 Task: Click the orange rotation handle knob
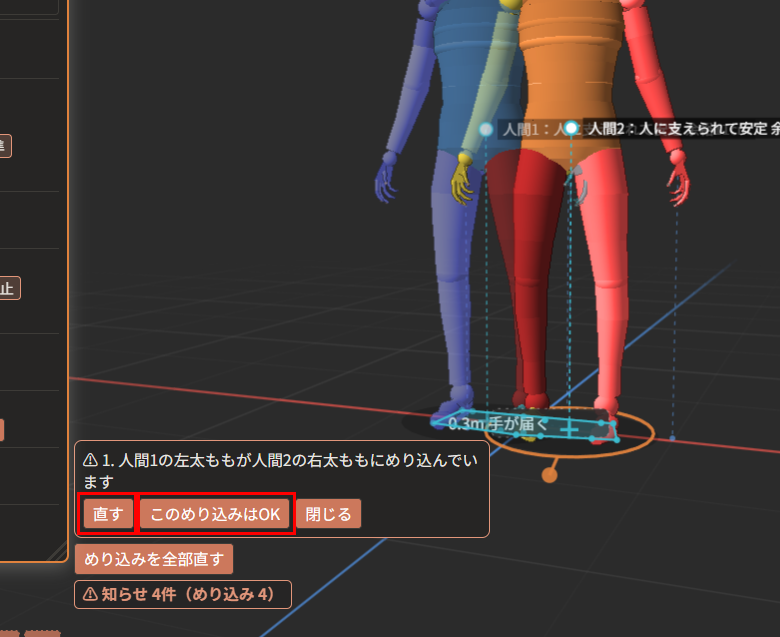(x=549, y=475)
